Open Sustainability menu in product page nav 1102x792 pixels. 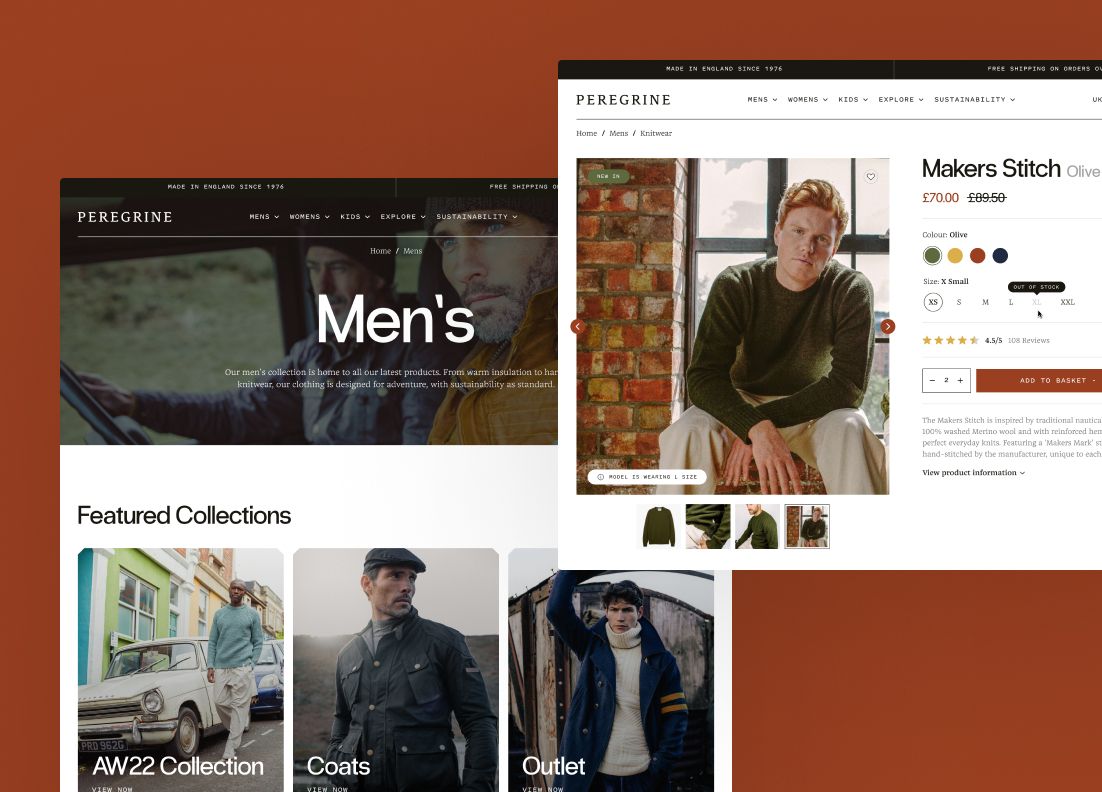tap(974, 100)
